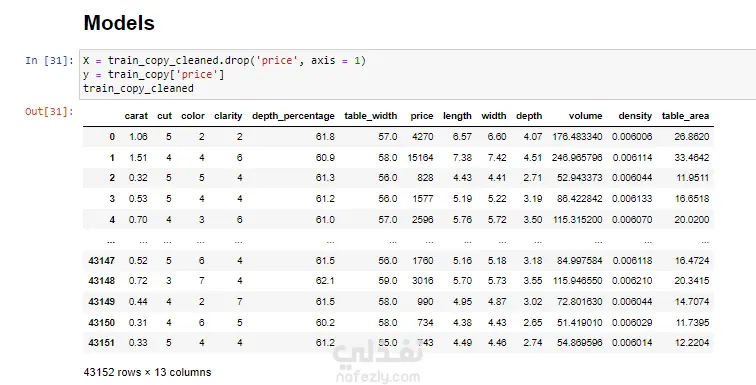Click length value 7.38
This screenshot has height=385, width=756.
coord(462,158)
